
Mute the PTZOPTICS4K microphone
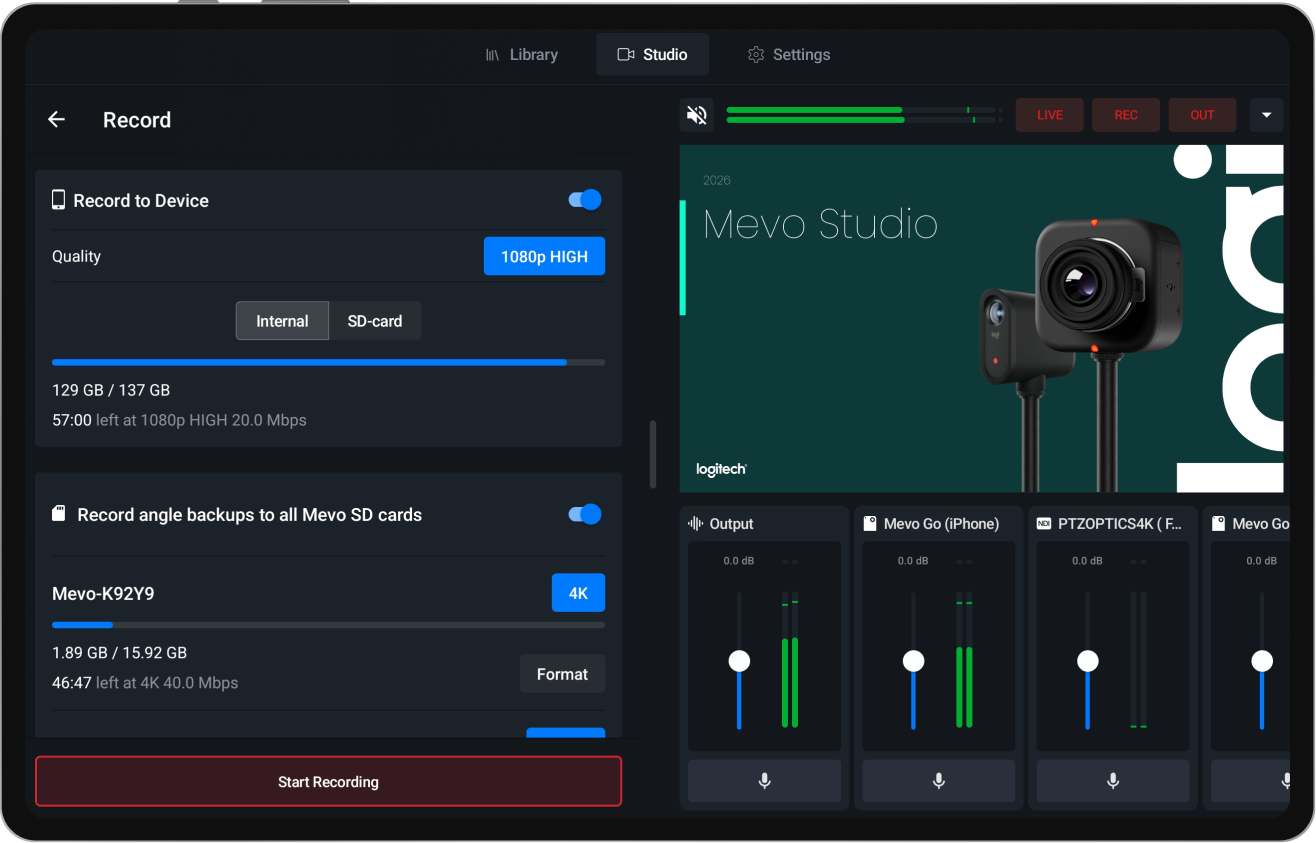point(1112,781)
